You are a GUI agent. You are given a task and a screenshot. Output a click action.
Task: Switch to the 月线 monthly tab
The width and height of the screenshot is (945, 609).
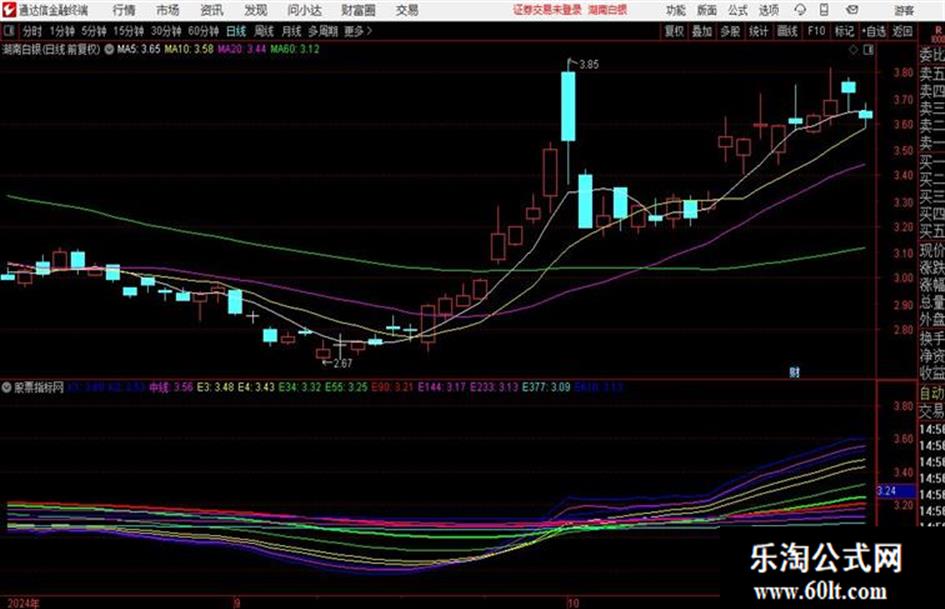(x=292, y=31)
